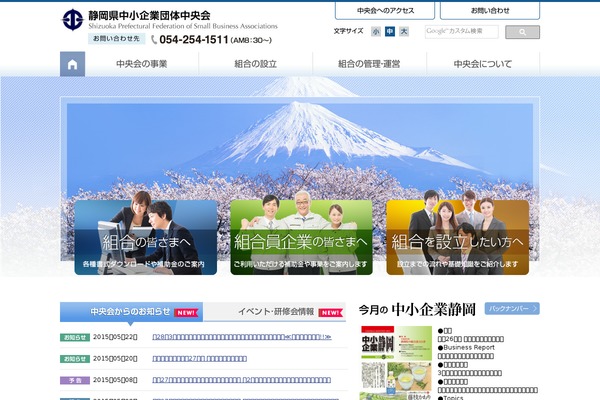Image resolution: width=600 pixels, height=400 pixels.
Task: Open 組合の管理・運営 menu
Action: pos(369,64)
